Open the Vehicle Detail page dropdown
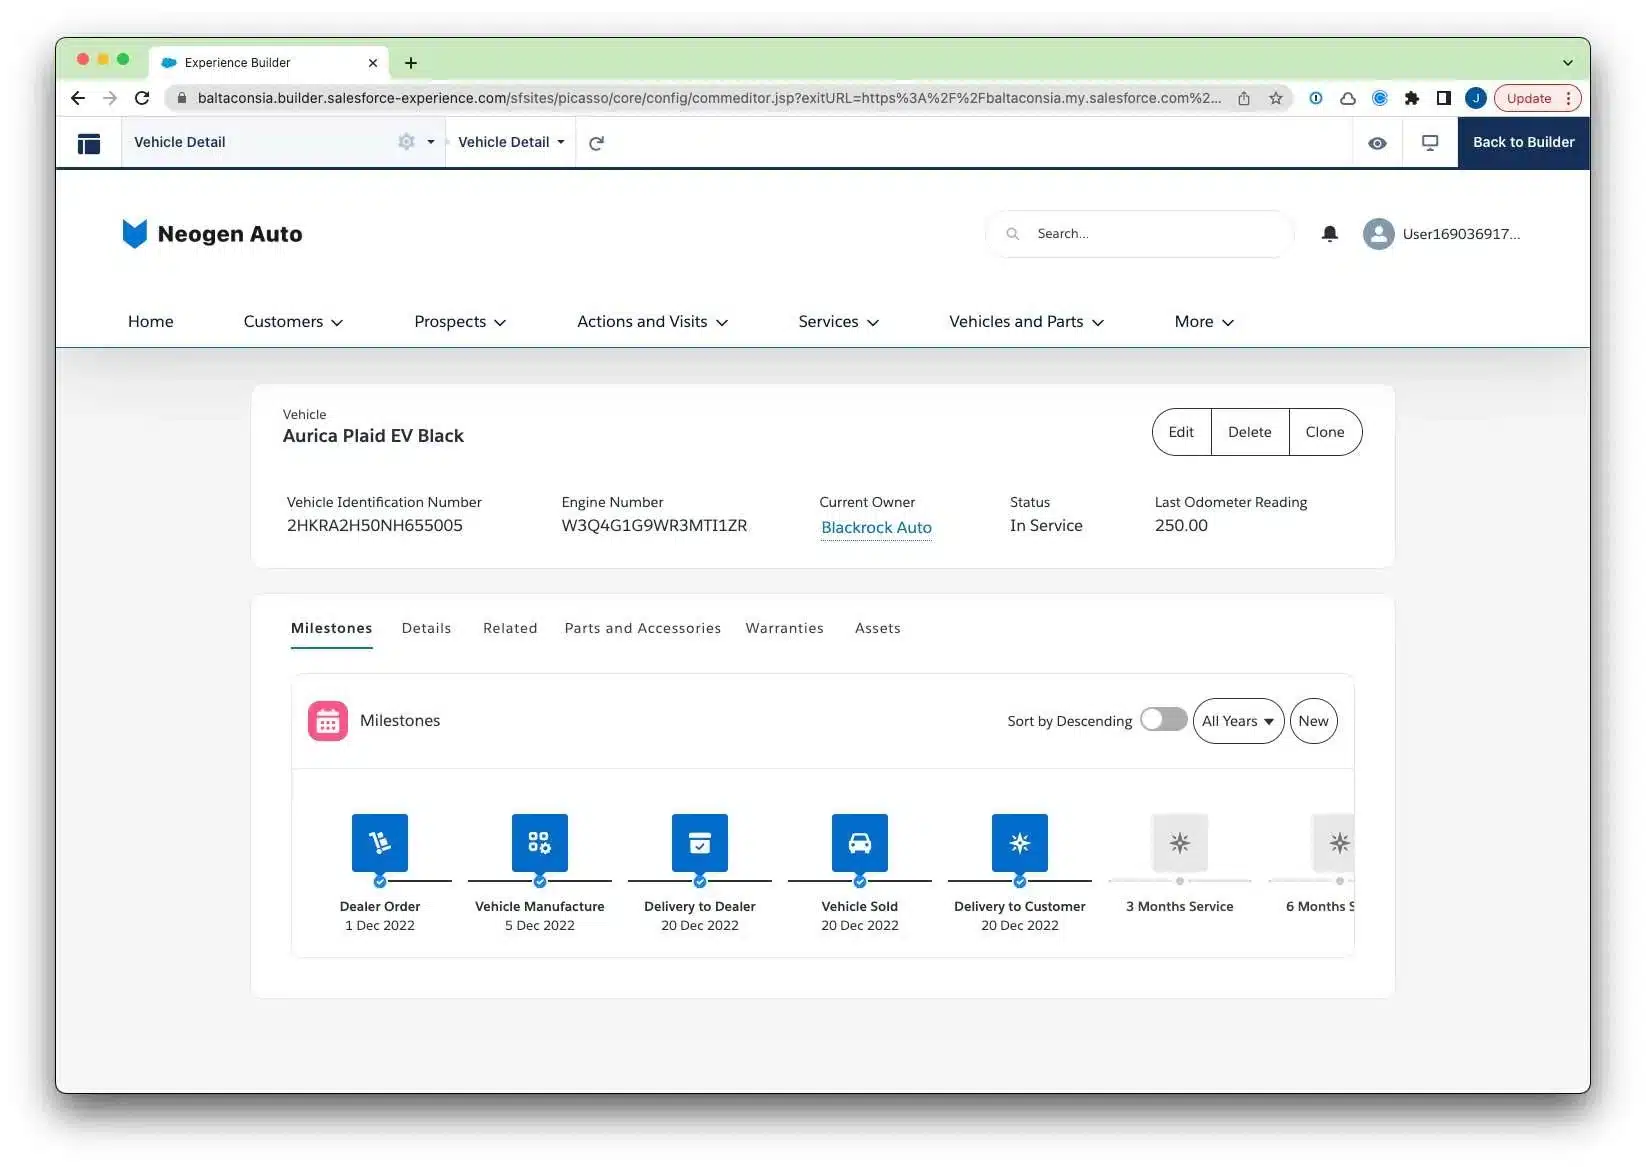 511,142
